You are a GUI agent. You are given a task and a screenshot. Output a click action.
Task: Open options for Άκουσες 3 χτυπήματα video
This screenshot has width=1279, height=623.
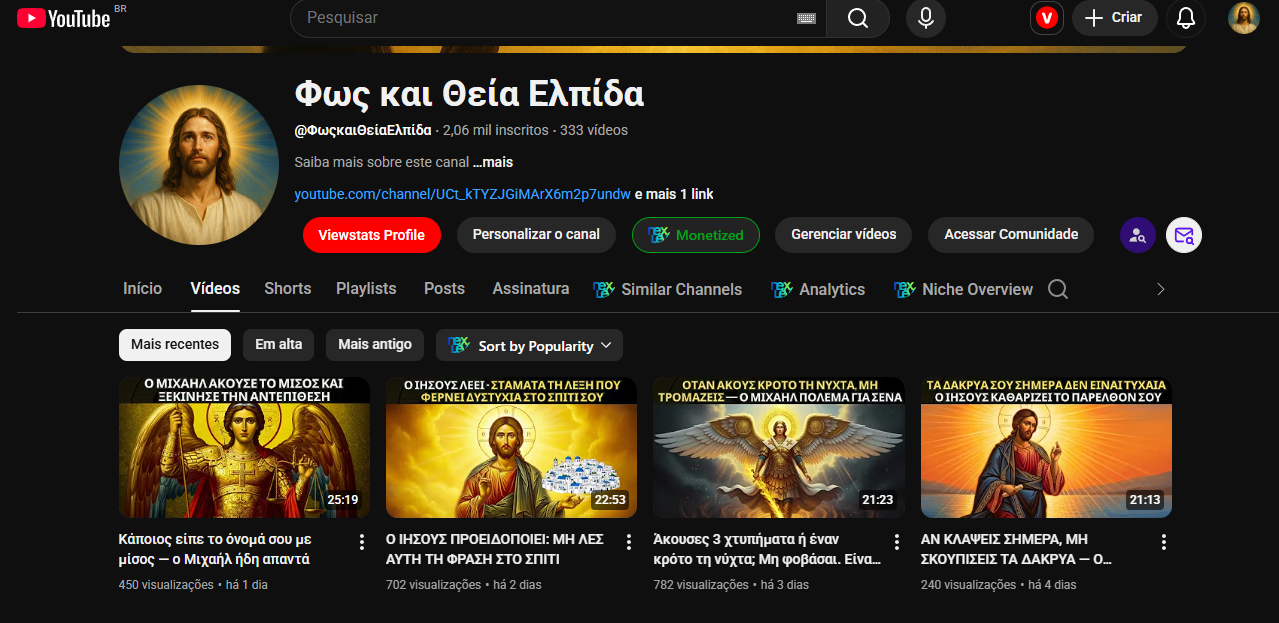pos(896,542)
